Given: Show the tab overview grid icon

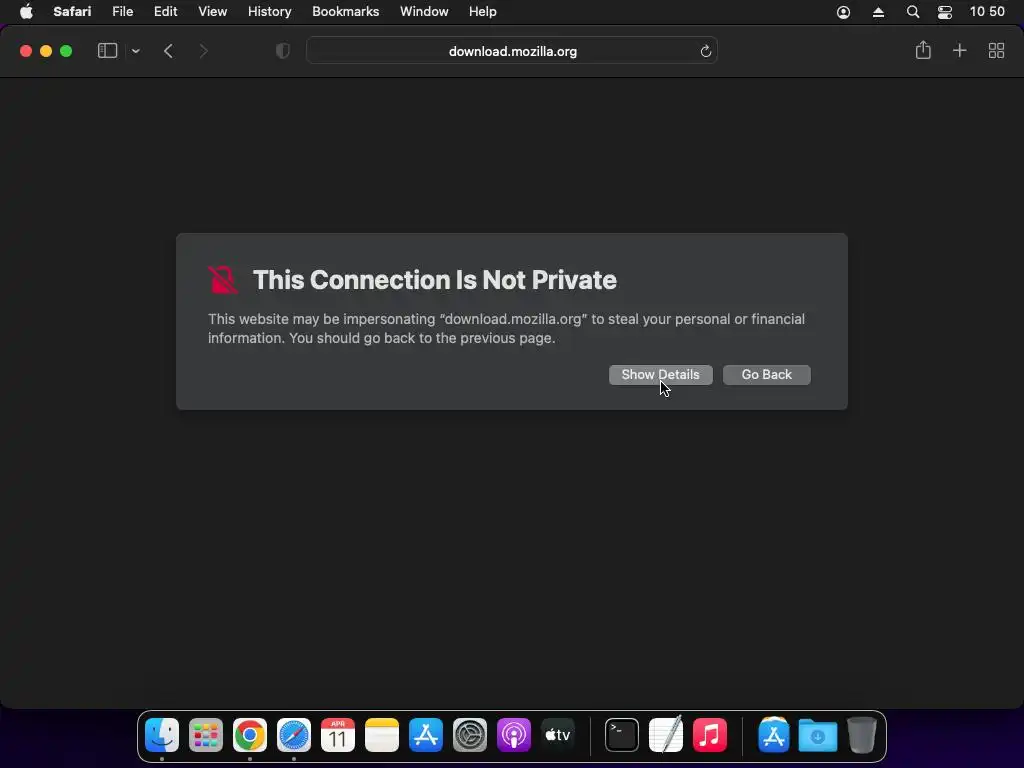Looking at the screenshot, I should 996,51.
